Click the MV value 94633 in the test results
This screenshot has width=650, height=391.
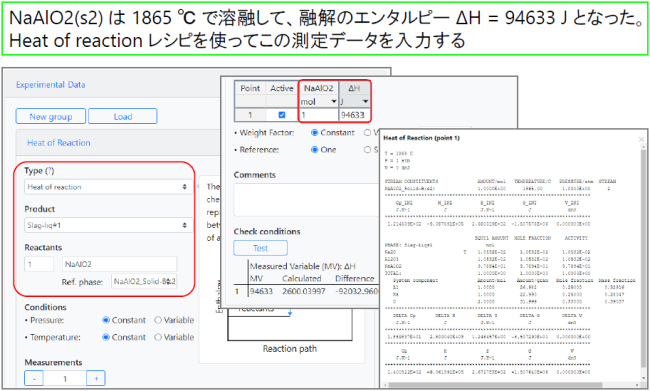click(261, 291)
